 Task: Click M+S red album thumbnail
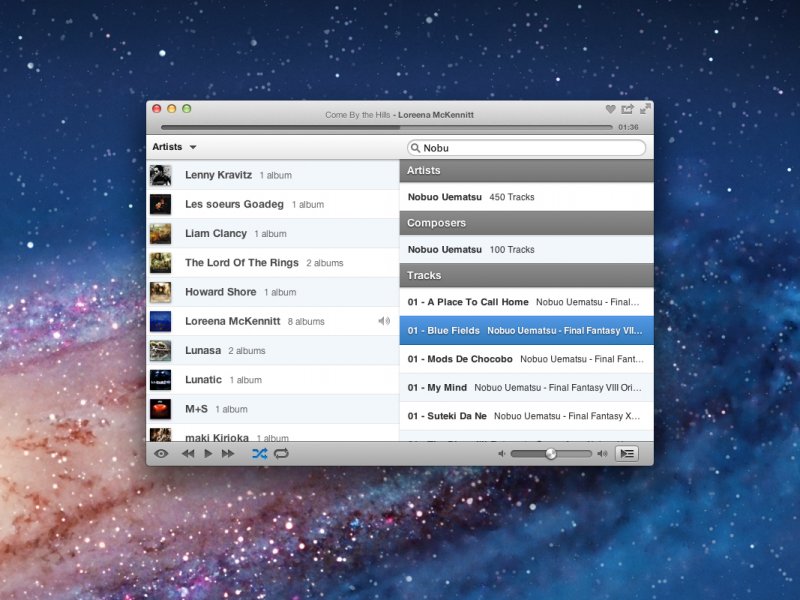click(x=160, y=409)
